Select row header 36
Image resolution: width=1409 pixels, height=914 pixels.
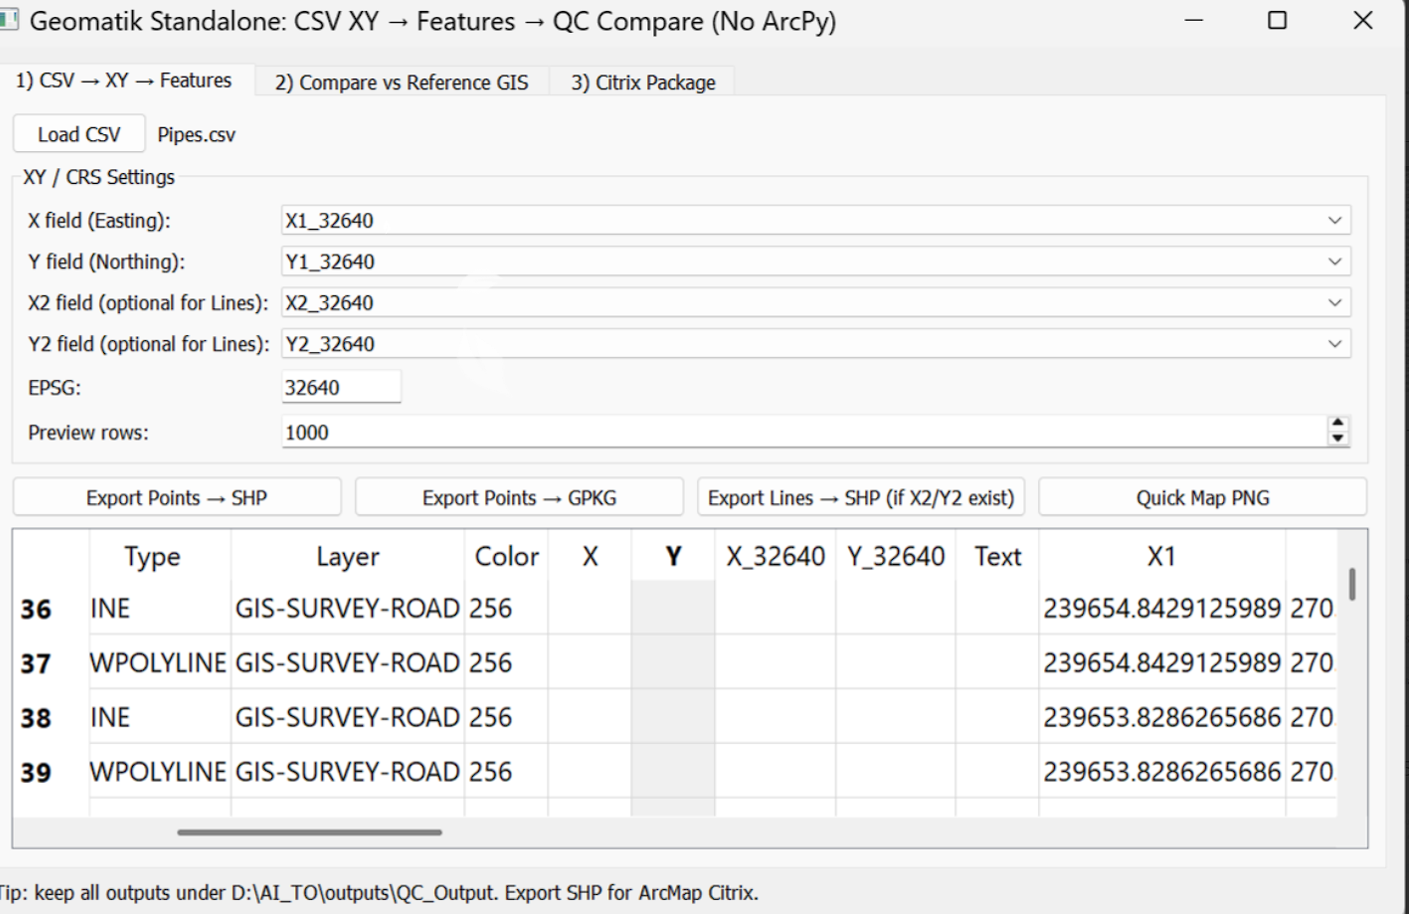pos(36,609)
